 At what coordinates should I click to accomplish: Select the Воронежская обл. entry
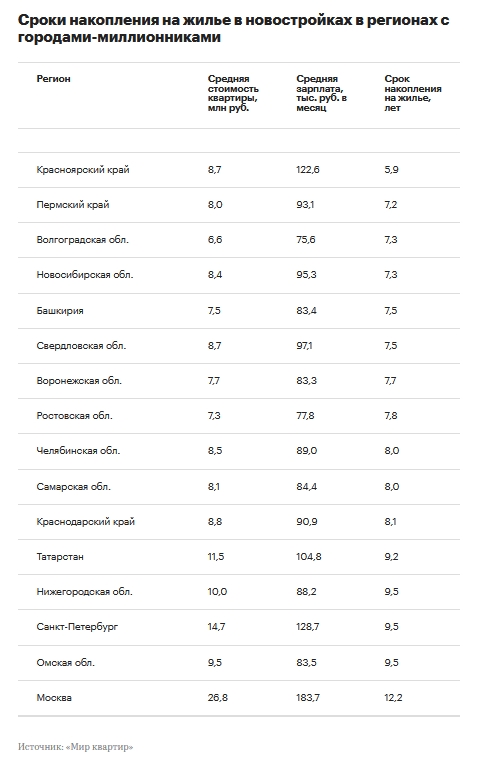(79, 381)
